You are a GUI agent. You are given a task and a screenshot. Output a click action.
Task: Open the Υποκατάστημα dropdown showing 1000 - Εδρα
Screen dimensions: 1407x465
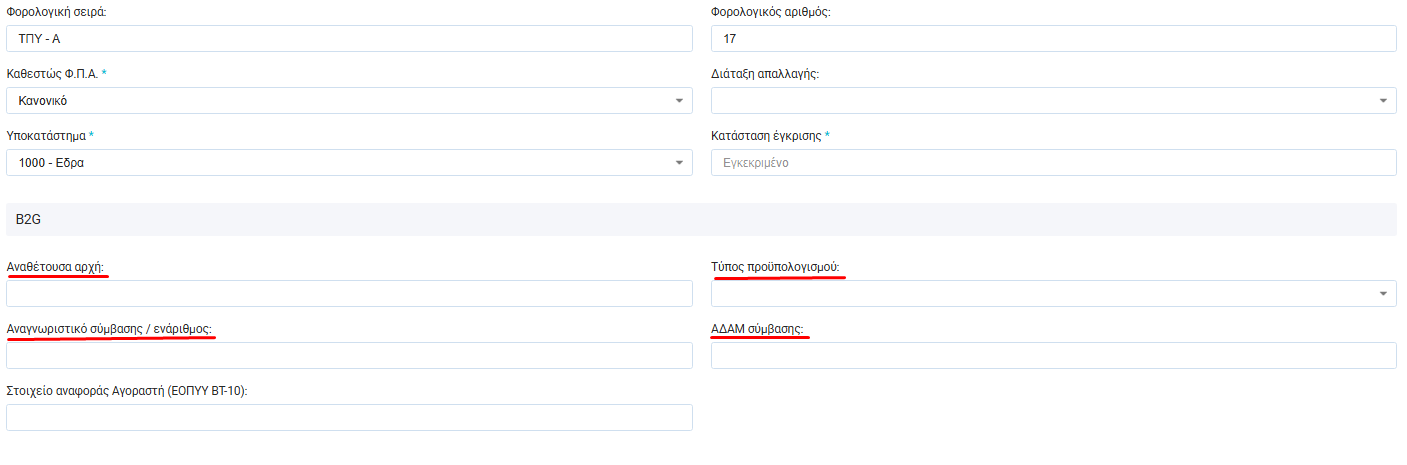349,163
